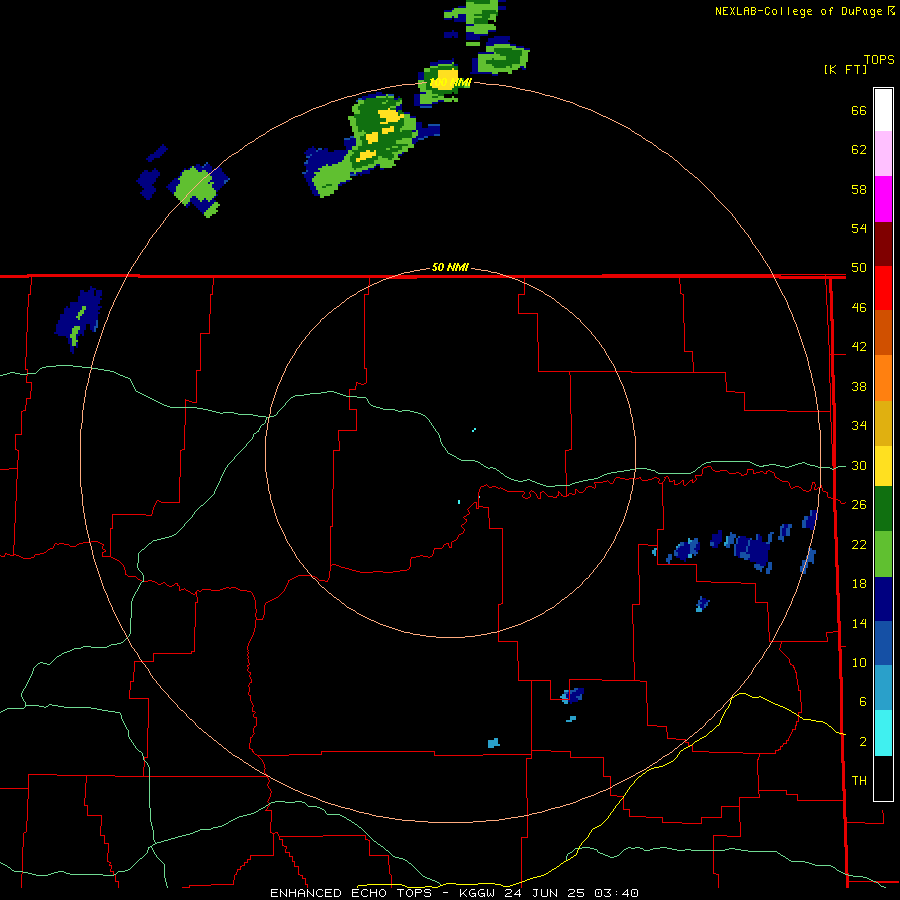This screenshot has height=900, width=900.
Task: Select the bright red 50 kft legend swatch
Action: pyautogui.click(x=883, y=288)
